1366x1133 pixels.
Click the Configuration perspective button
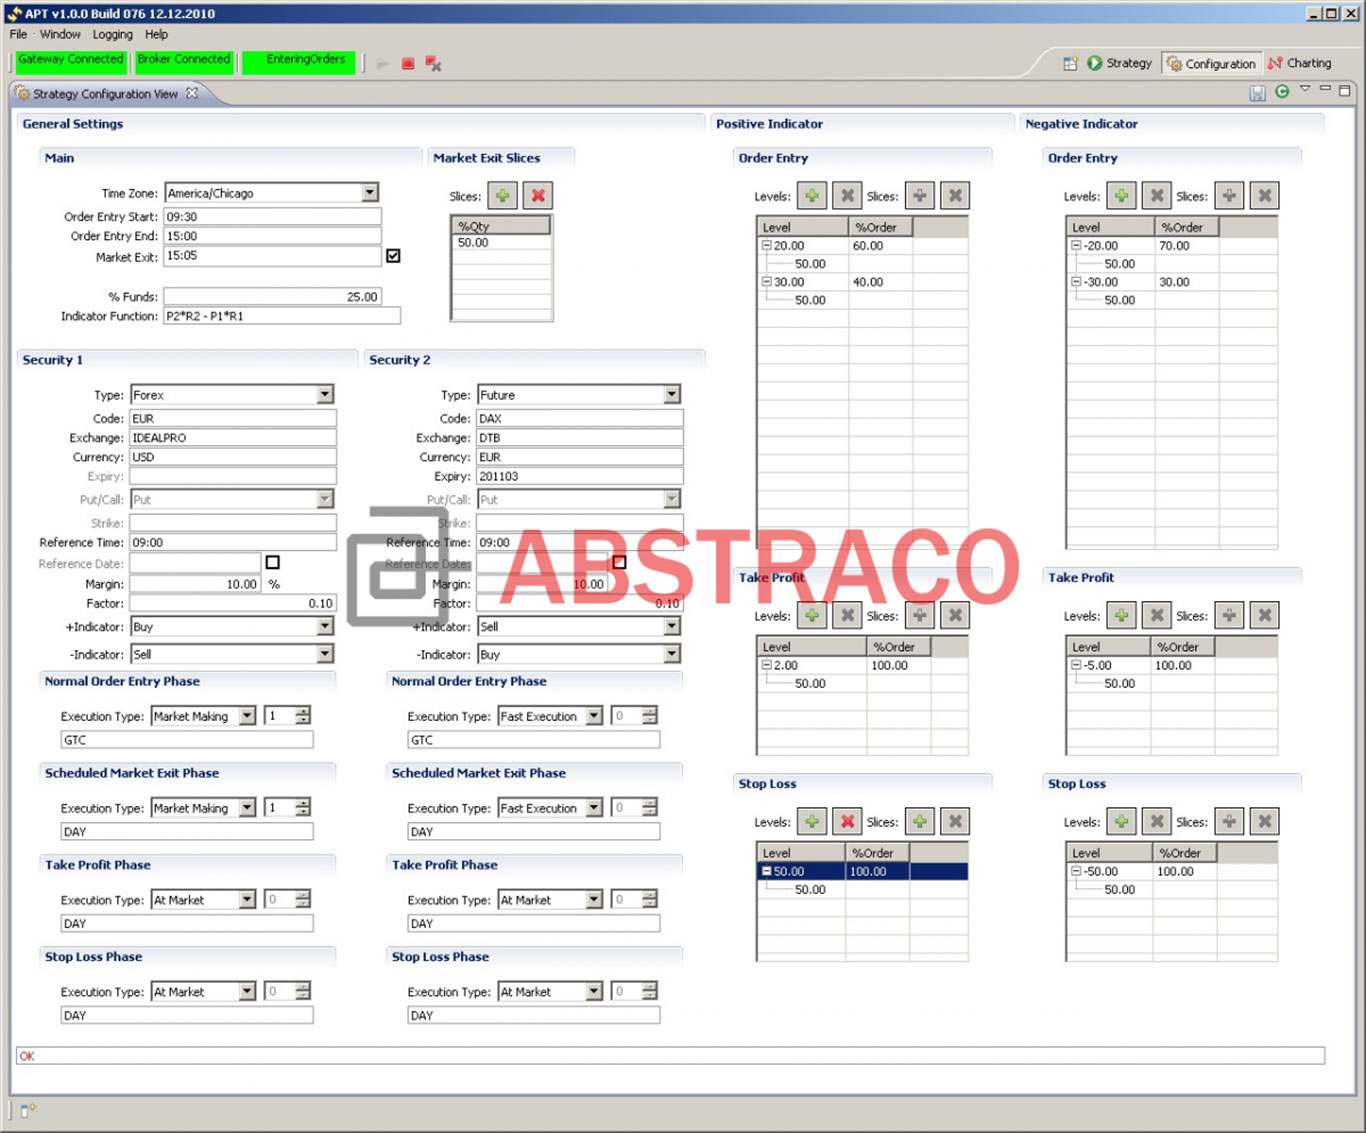click(1211, 62)
